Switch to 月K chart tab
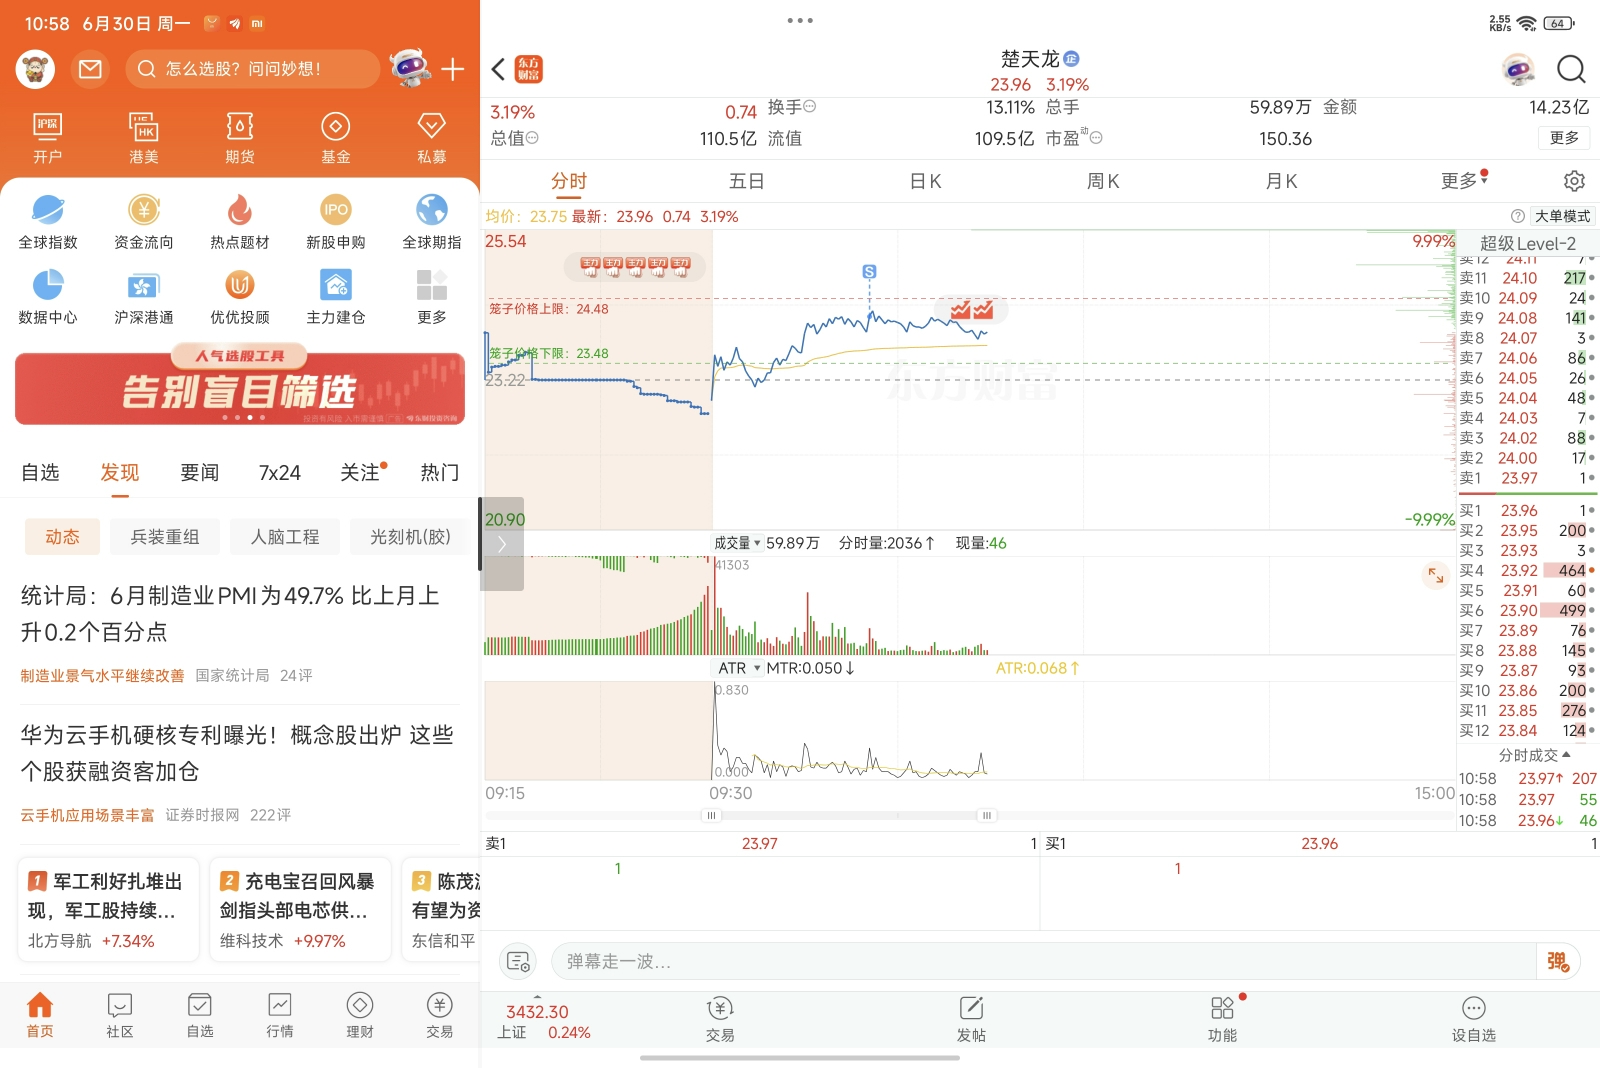Image resolution: width=1600 pixels, height=1068 pixels. 1281,181
